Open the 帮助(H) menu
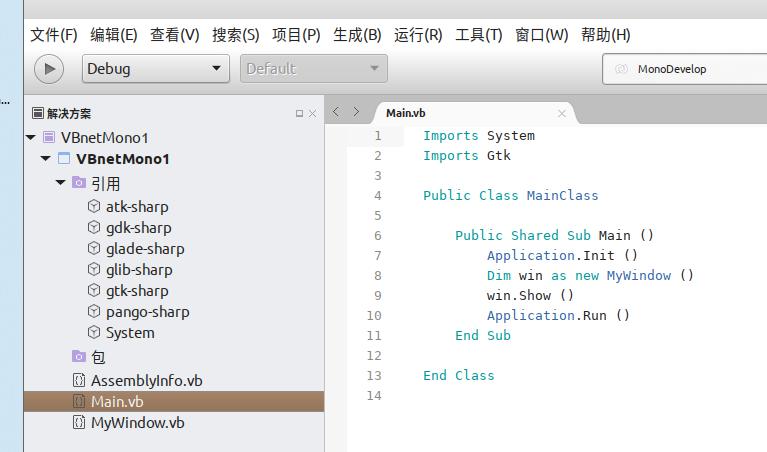The width and height of the screenshot is (767, 452). 606,35
